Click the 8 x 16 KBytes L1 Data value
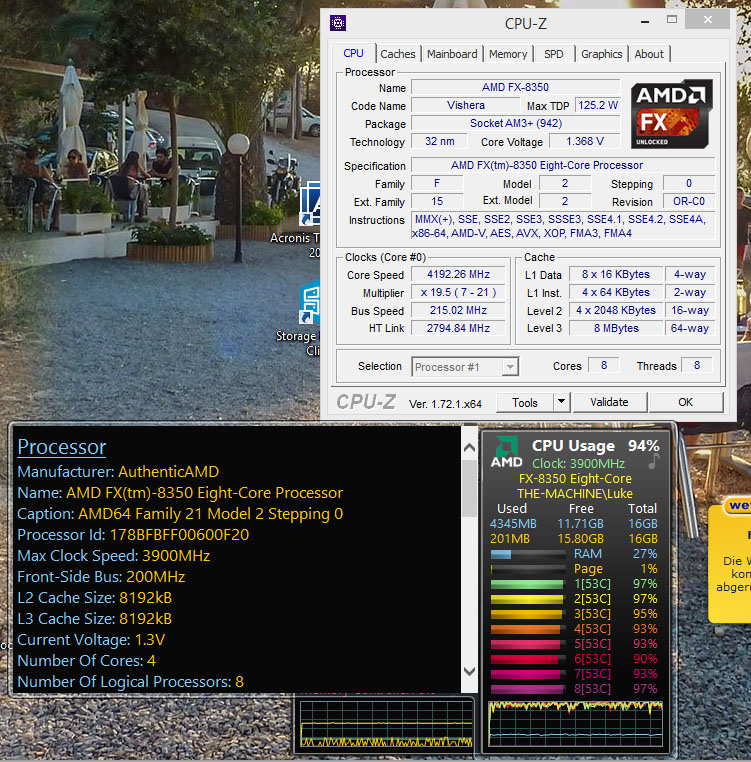The width and height of the screenshot is (751, 762). pyautogui.click(x=616, y=275)
